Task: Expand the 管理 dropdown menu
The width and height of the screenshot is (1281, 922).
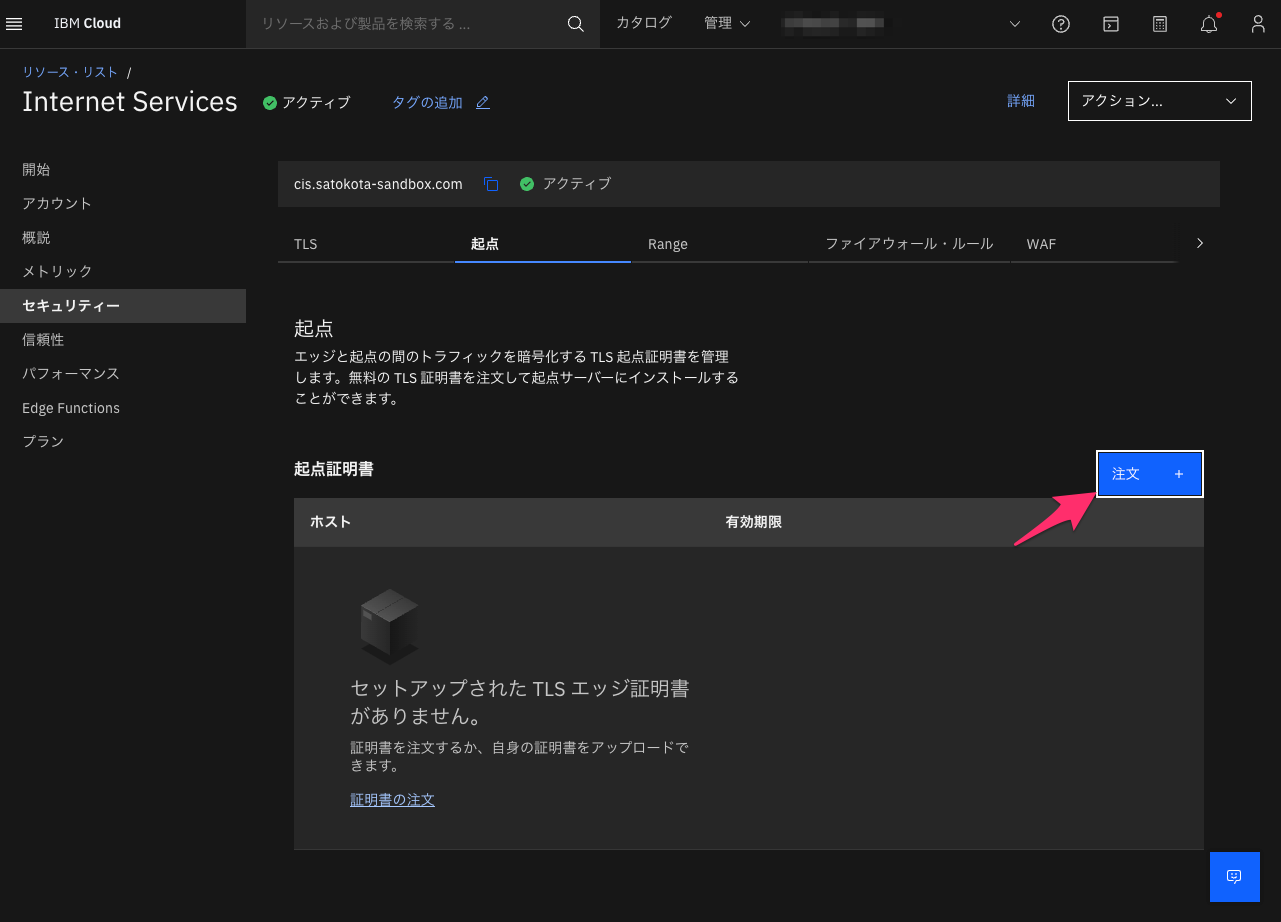Action: [x=727, y=23]
